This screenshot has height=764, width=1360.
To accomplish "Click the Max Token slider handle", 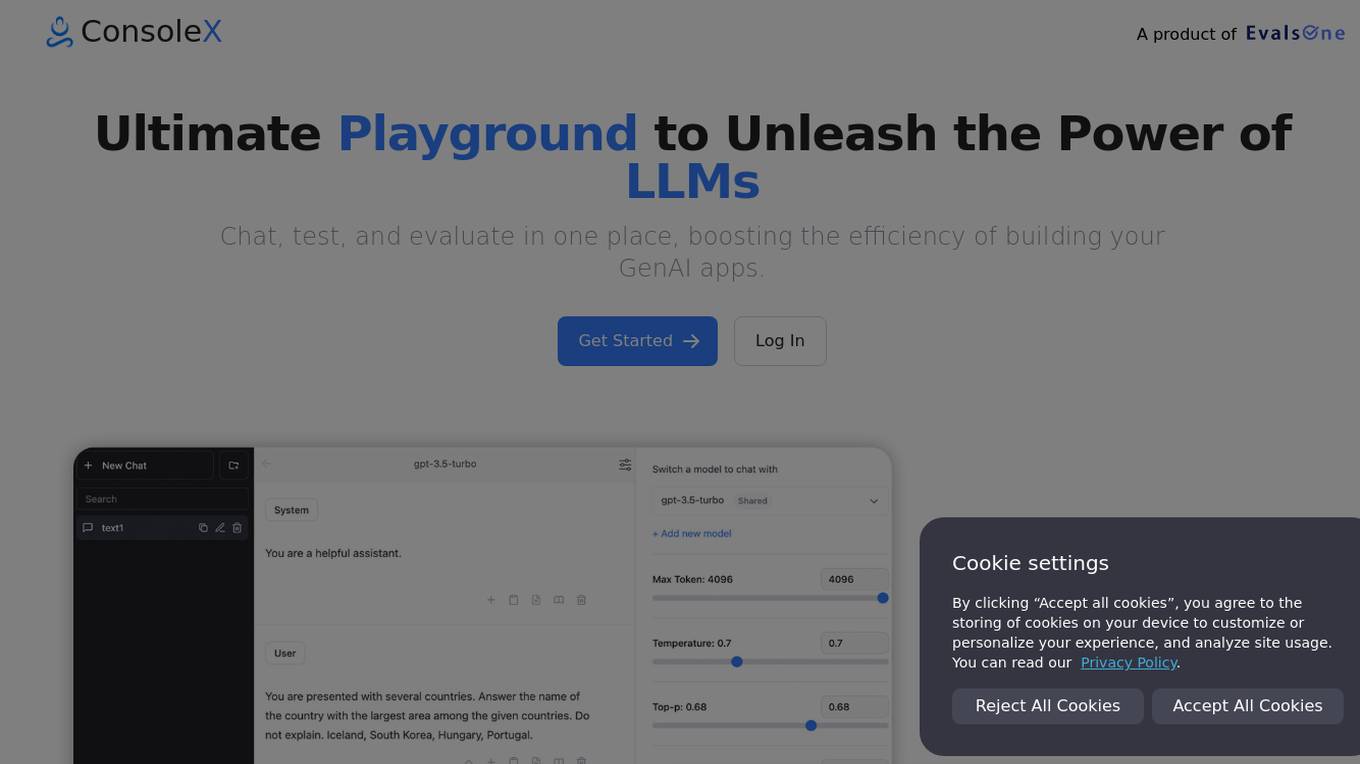I will pos(883,598).
